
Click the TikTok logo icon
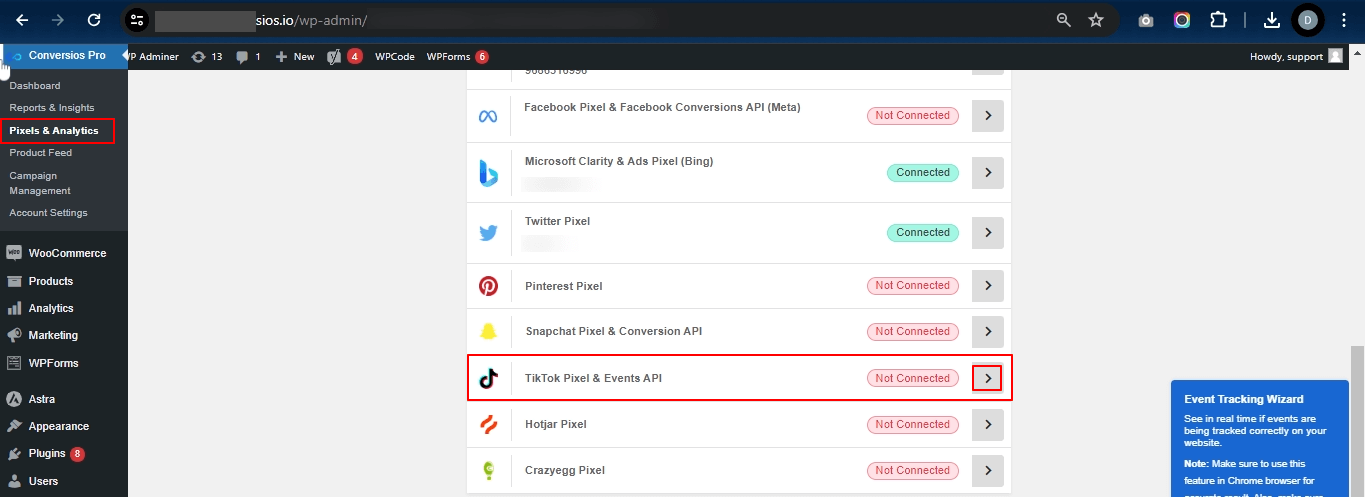point(488,378)
